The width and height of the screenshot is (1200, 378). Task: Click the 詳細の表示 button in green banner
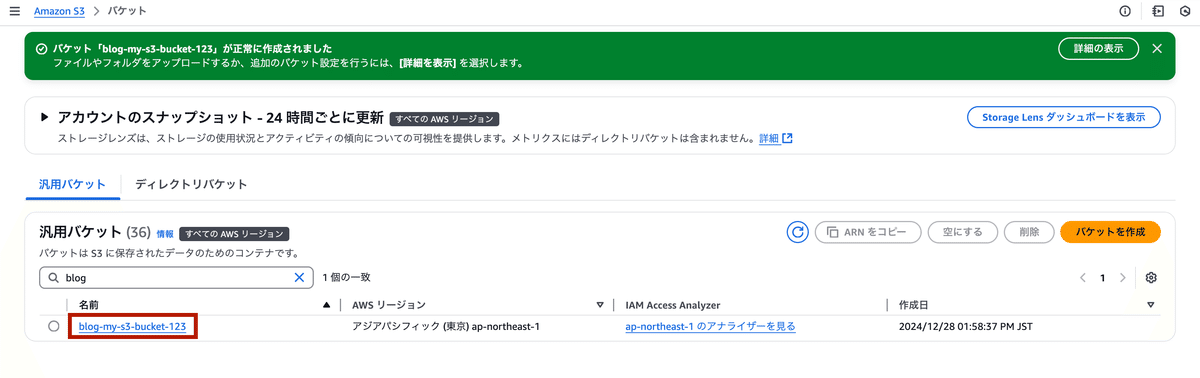coord(1098,48)
